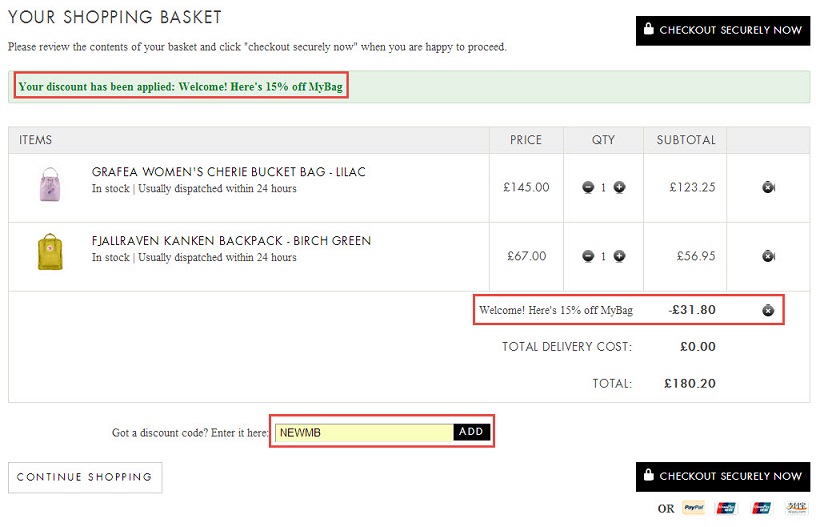Click 'Got a discount code?' label
The height and width of the screenshot is (527, 816).
click(x=190, y=433)
